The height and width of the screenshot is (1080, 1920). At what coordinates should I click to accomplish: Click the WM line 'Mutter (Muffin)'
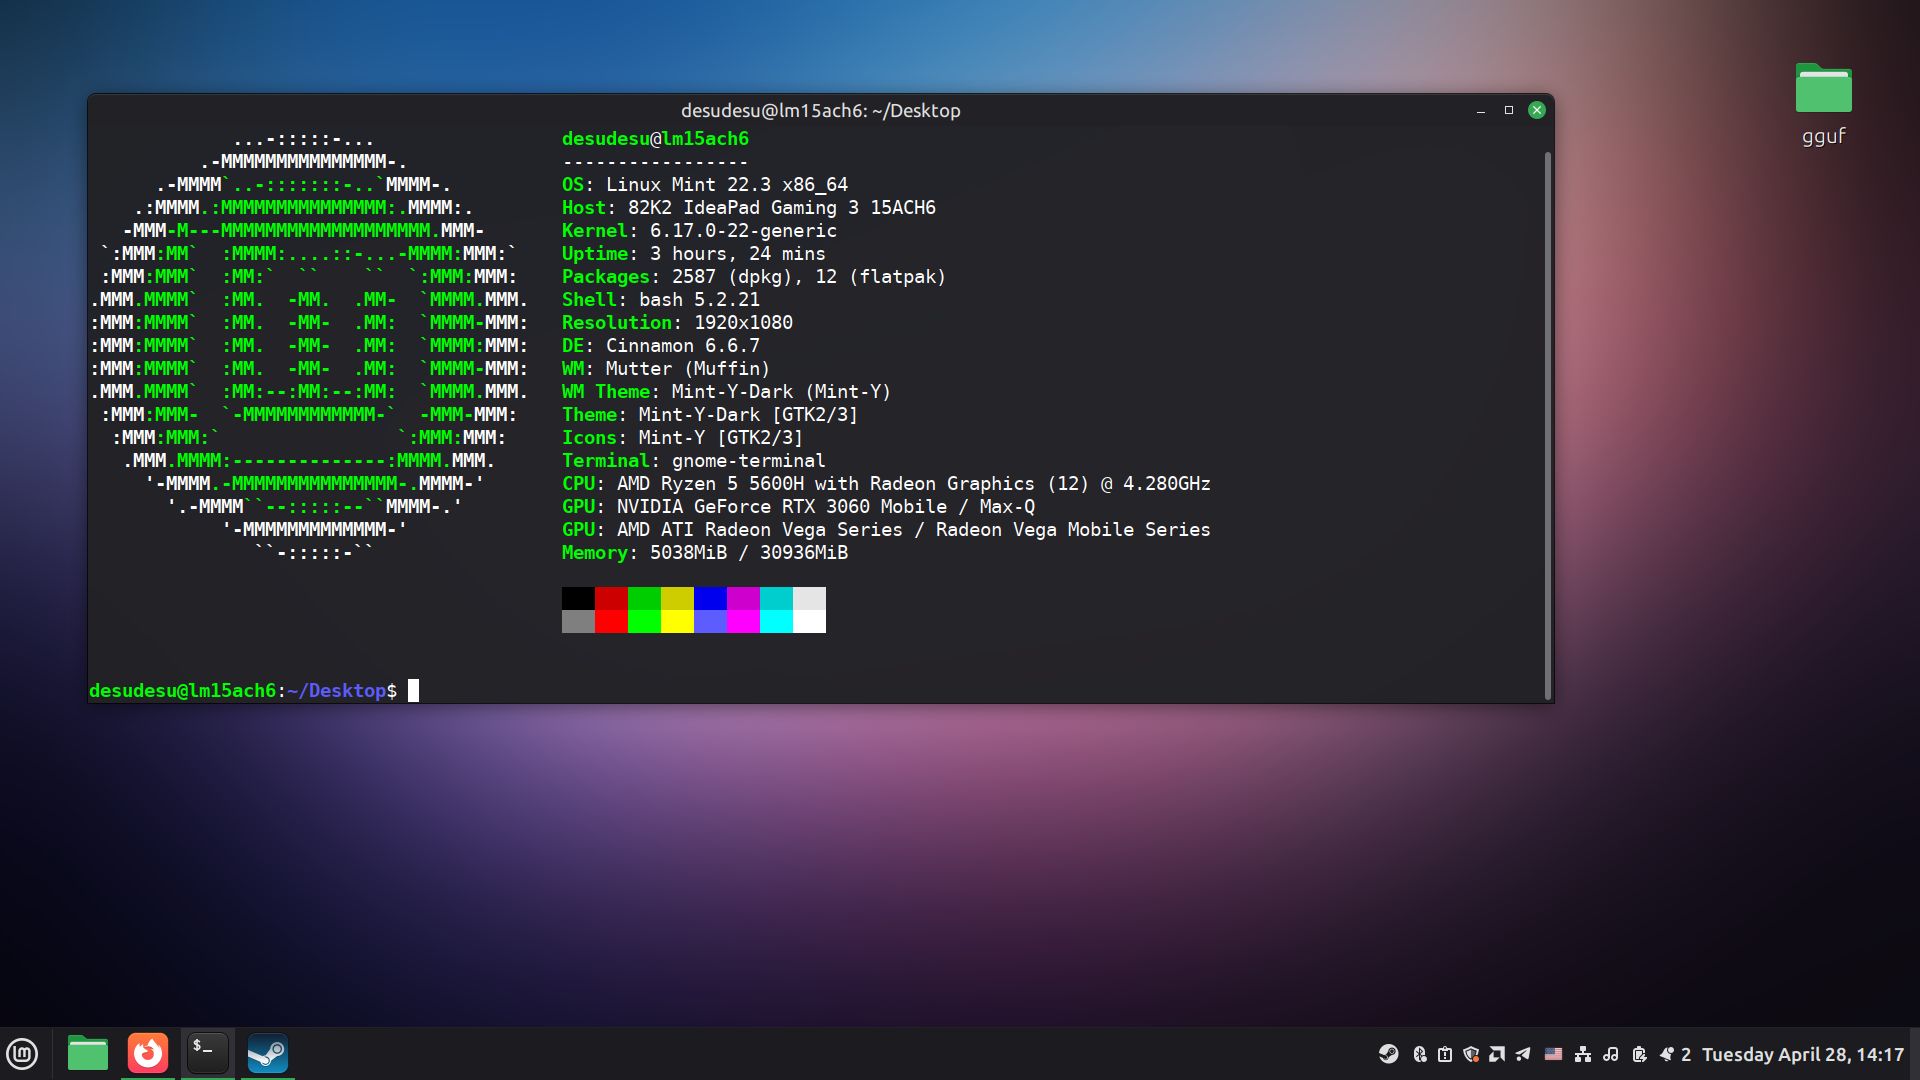coord(688,368)
